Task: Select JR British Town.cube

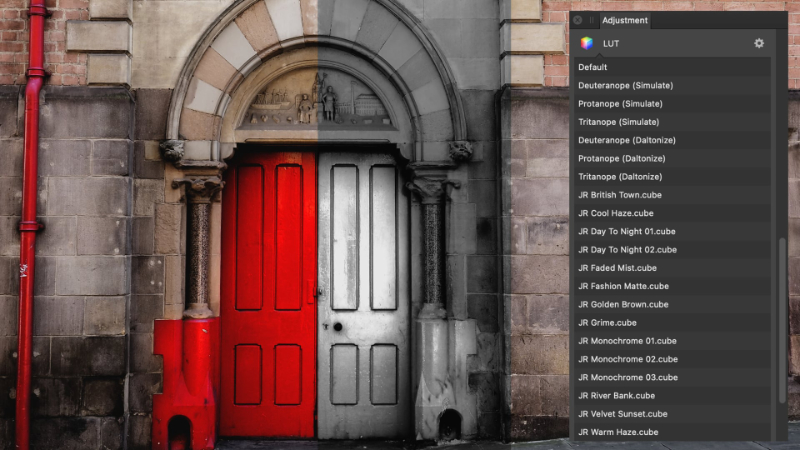Action: (672, 195)
